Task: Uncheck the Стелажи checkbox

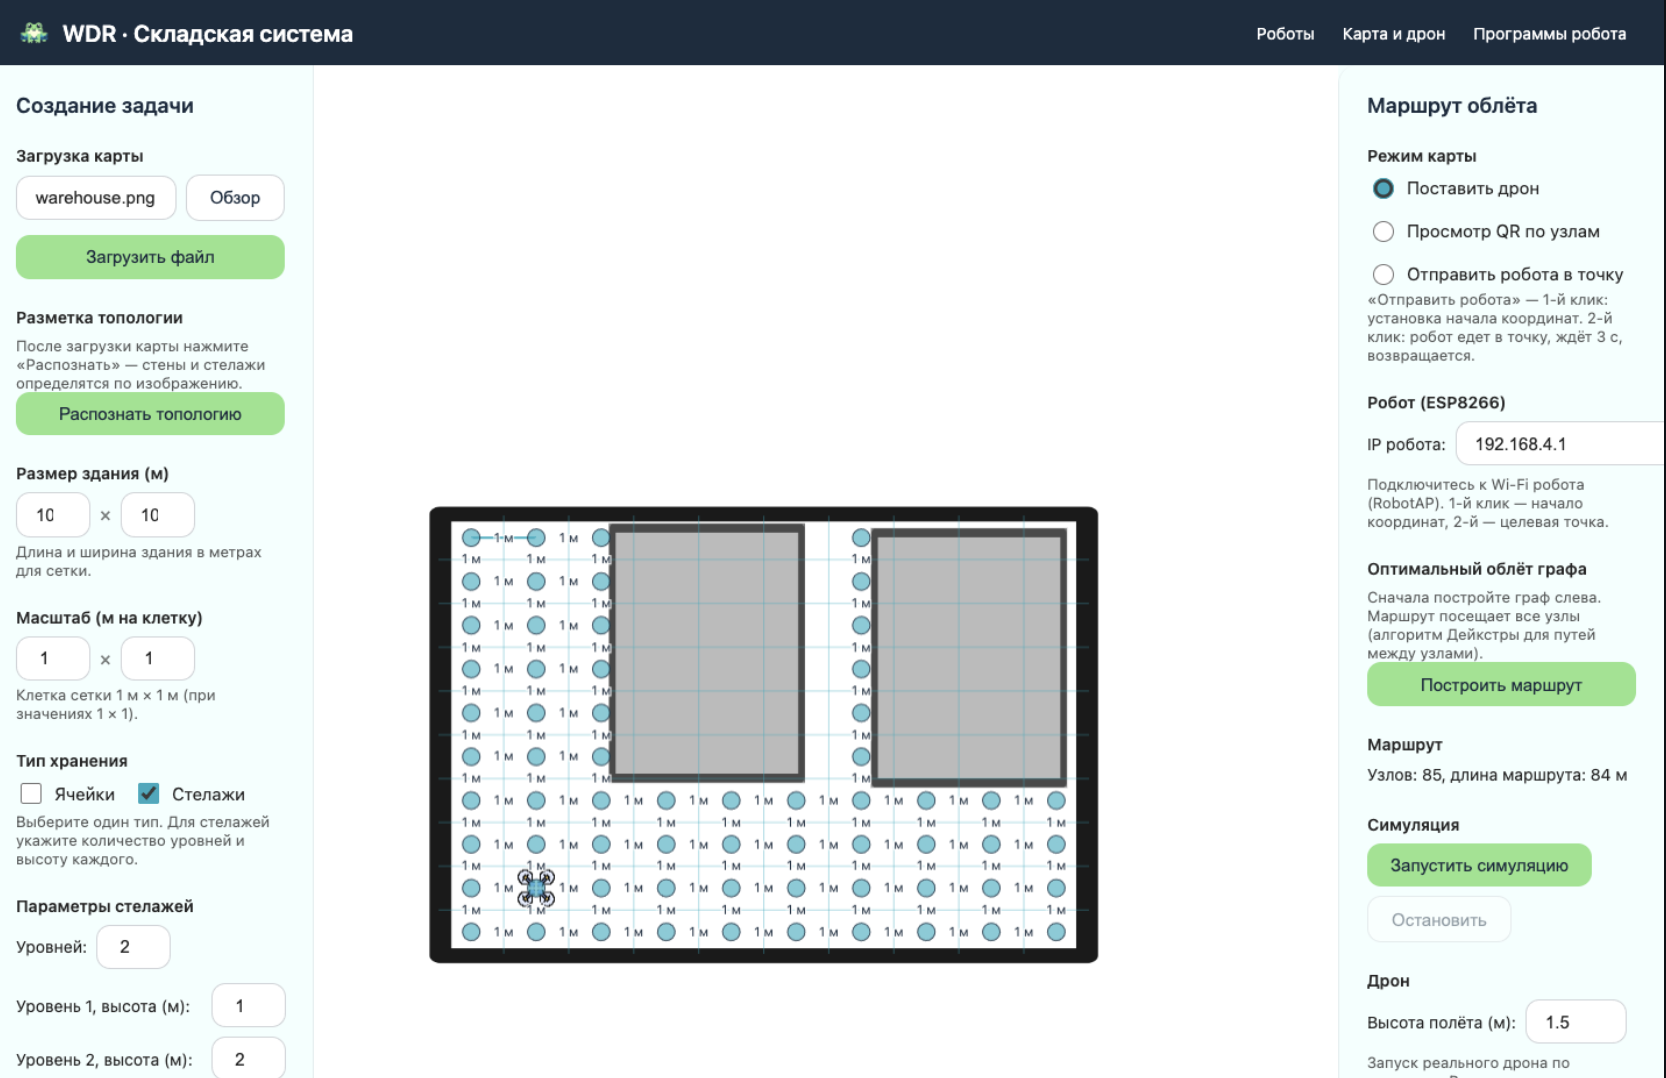Action: tap(148, 793)
